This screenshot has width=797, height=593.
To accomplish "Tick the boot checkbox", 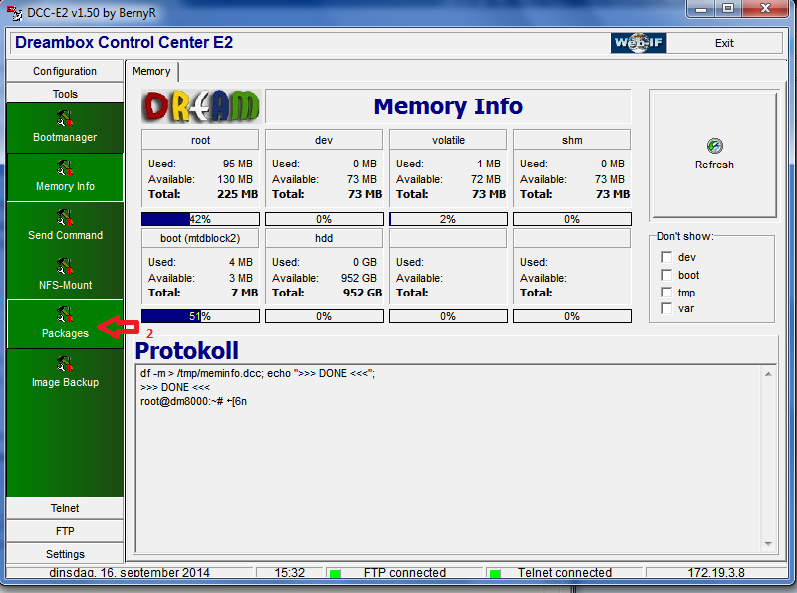I will [666, 275].
